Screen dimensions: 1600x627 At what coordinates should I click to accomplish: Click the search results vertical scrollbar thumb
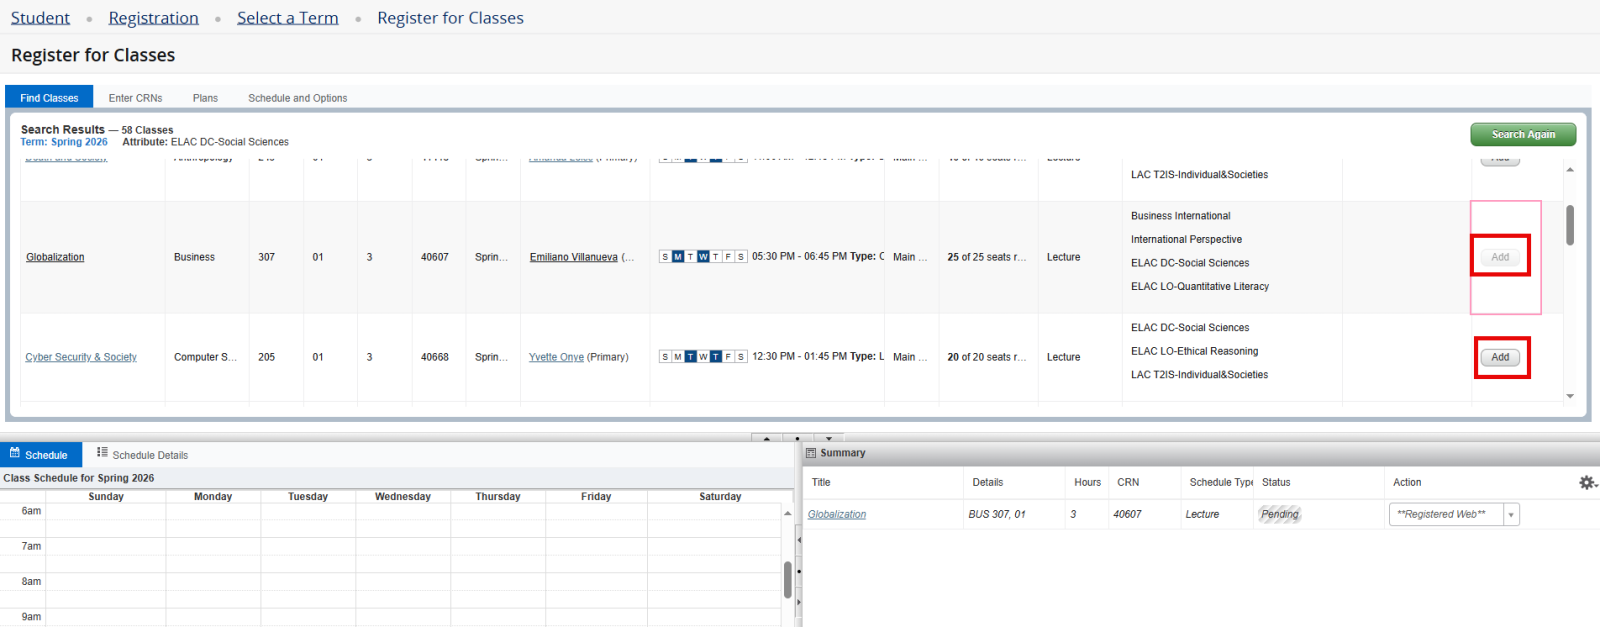click(x=1570, y=225)
